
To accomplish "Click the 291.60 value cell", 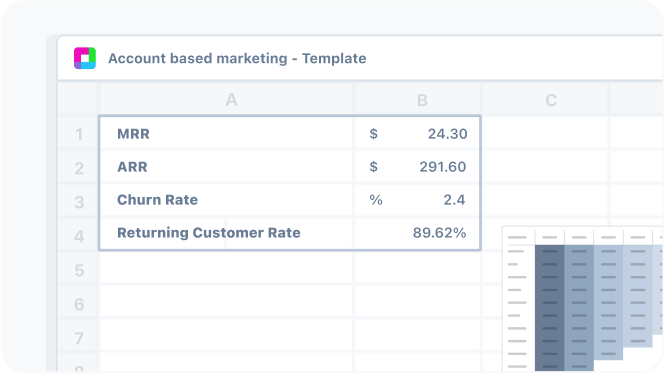I will click(x=417, y=166).
